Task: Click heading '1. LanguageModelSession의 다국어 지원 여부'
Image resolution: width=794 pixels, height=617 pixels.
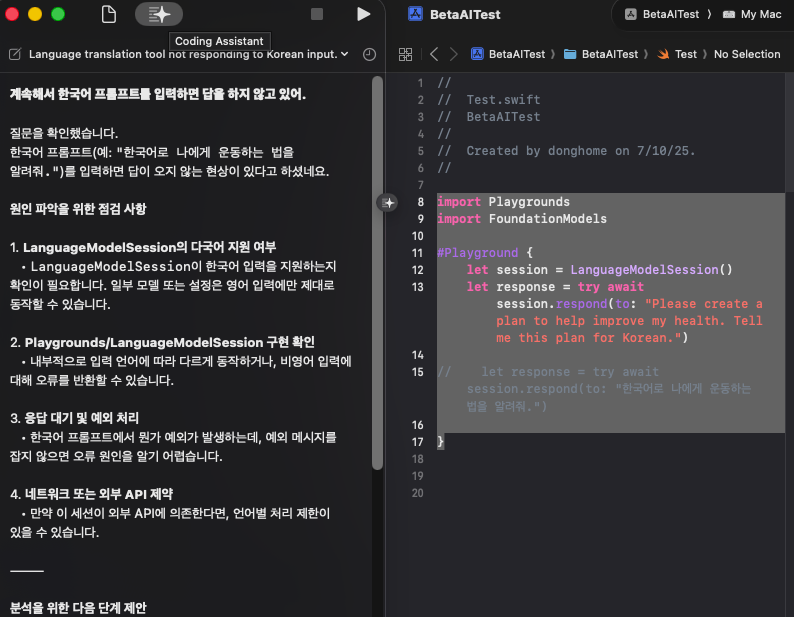Action: point(143,247)
